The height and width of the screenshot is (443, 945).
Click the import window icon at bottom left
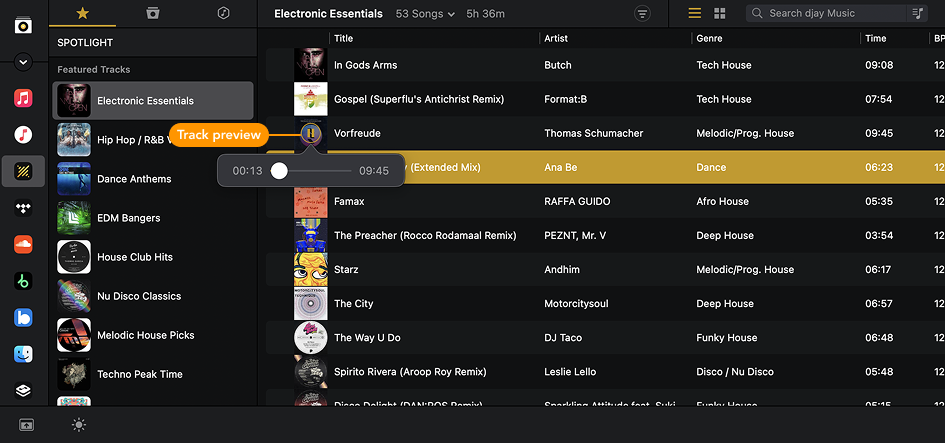click(x=27, y=425)
